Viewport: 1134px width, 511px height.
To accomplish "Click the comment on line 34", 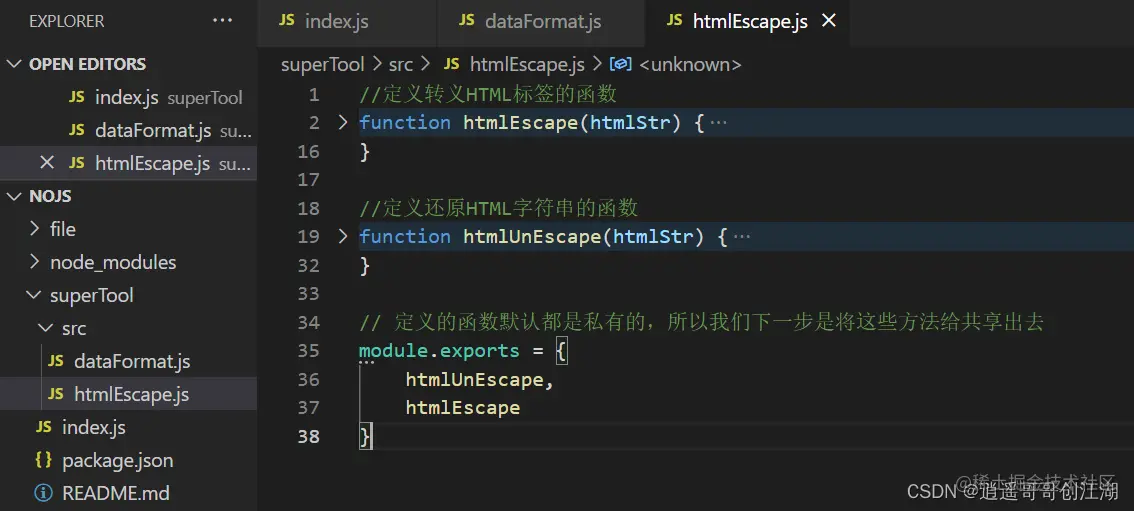I will coord(702,322).
